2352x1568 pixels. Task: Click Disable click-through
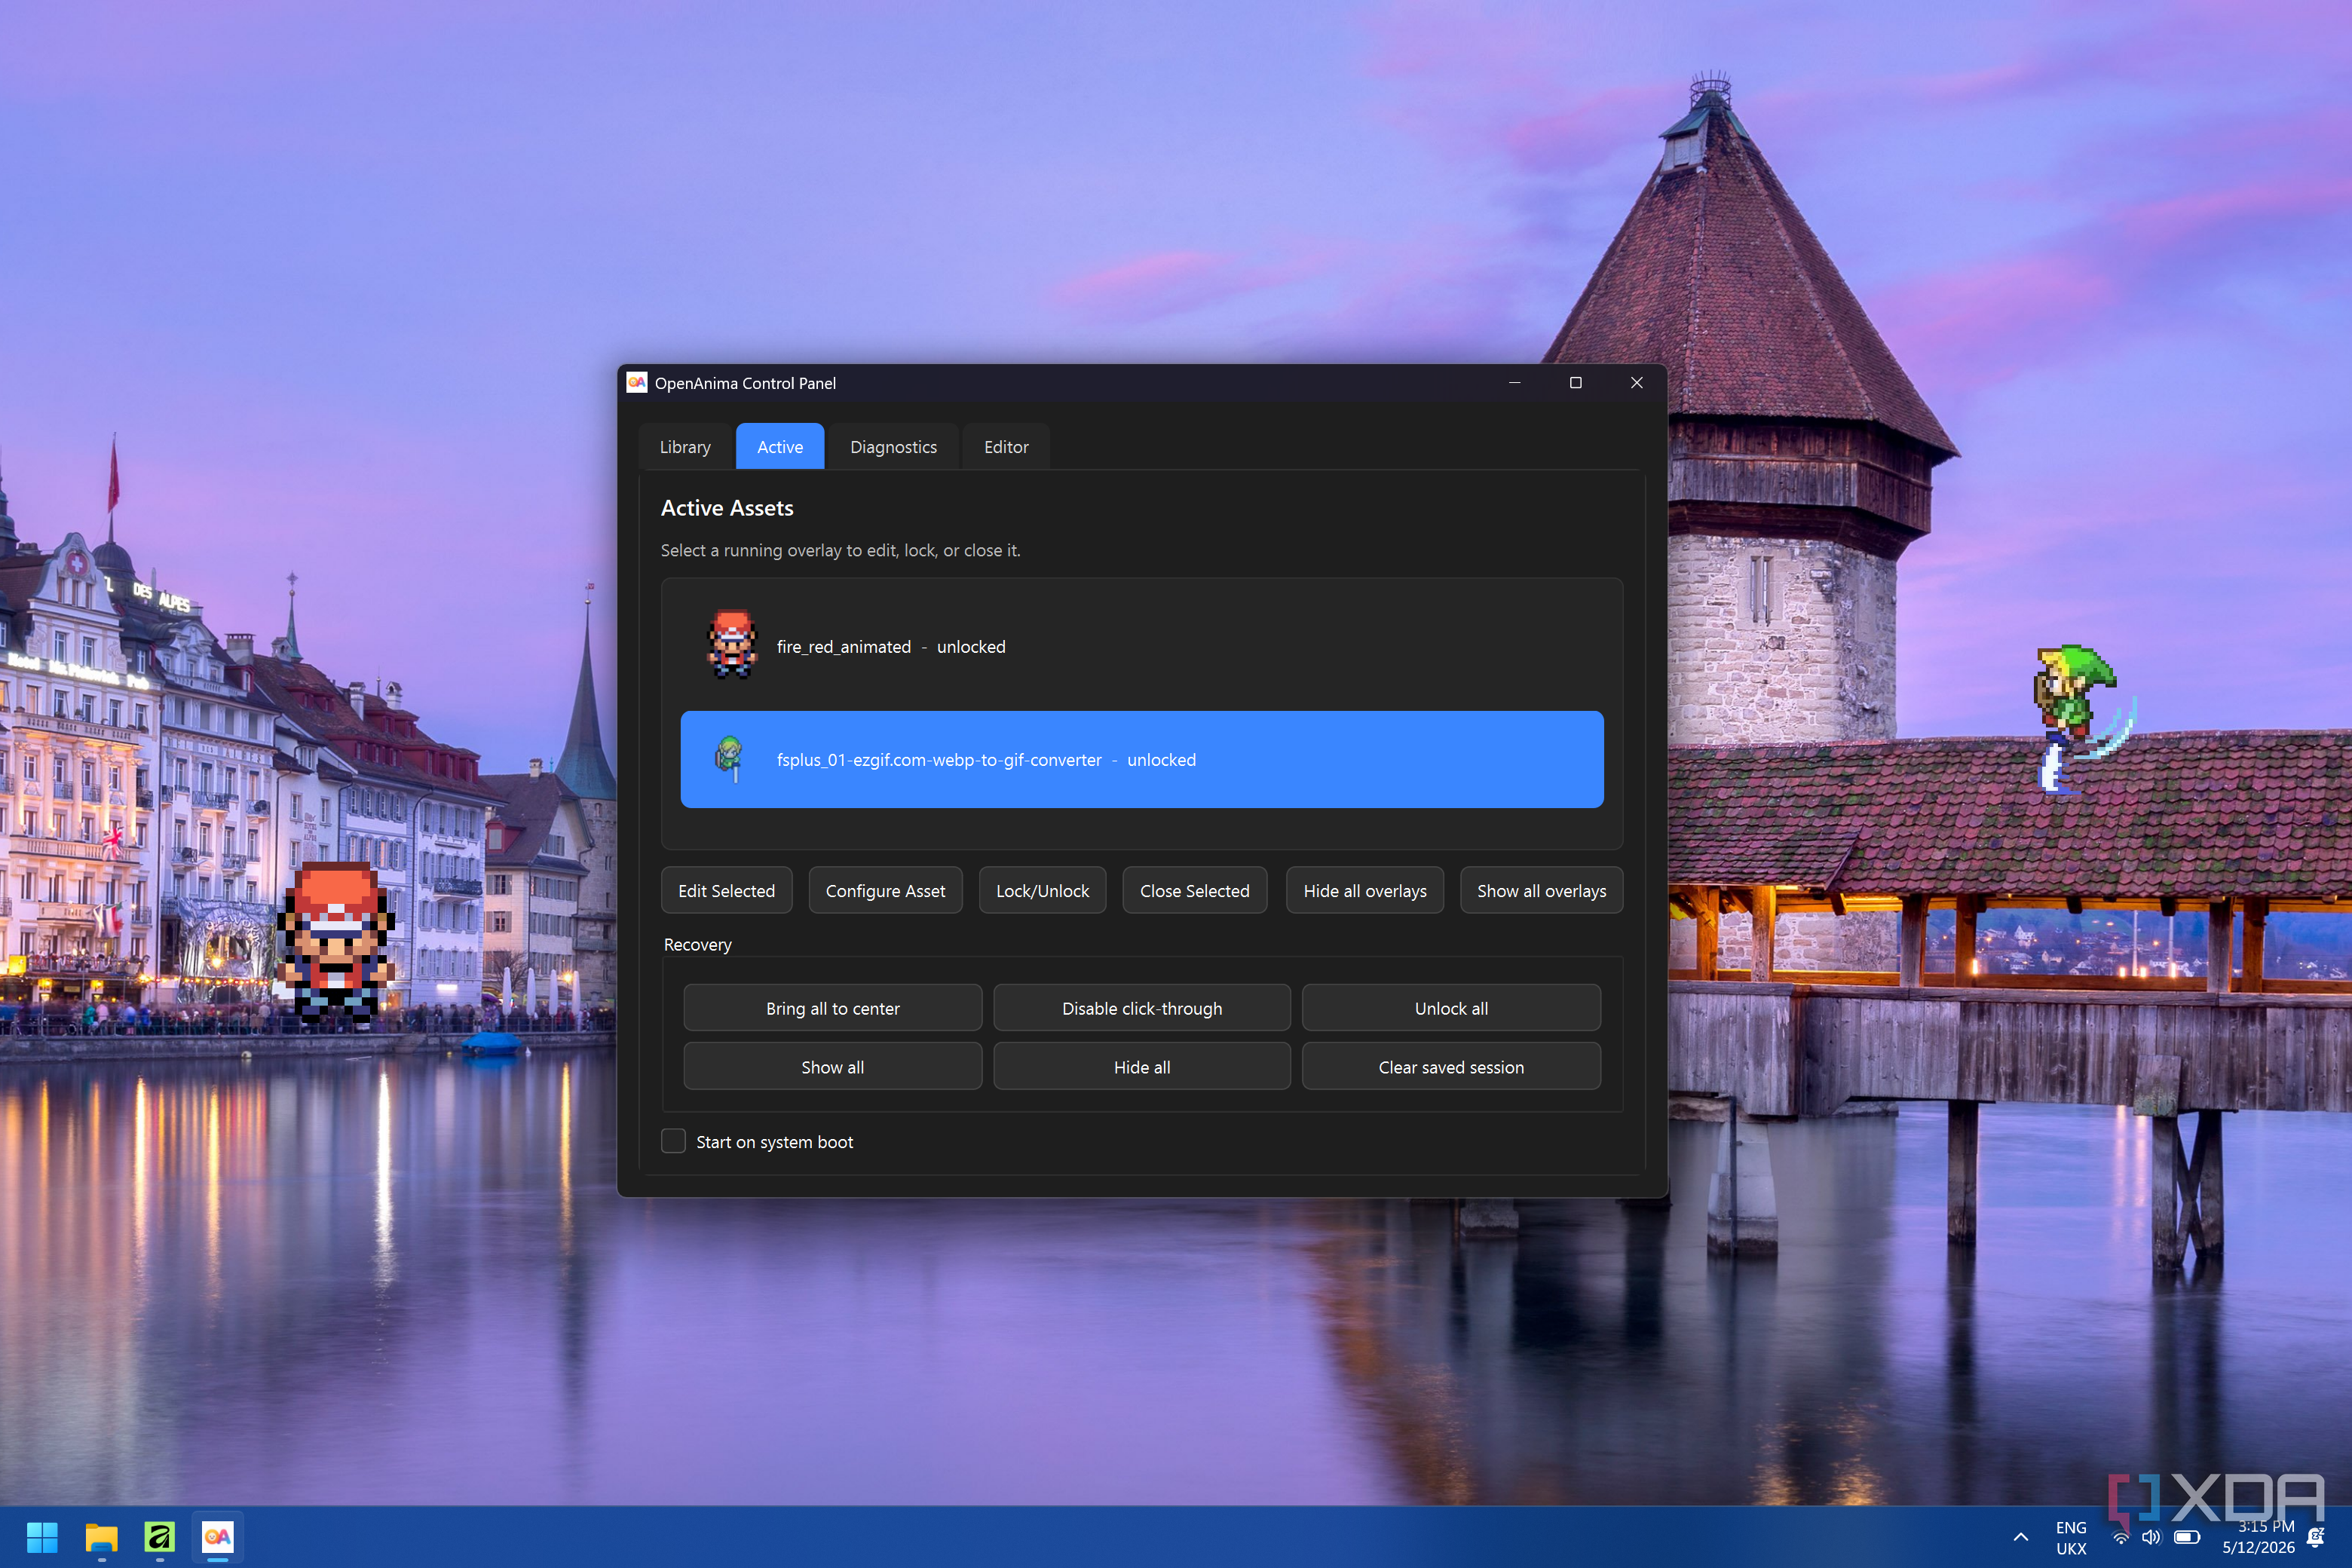1142,1008
